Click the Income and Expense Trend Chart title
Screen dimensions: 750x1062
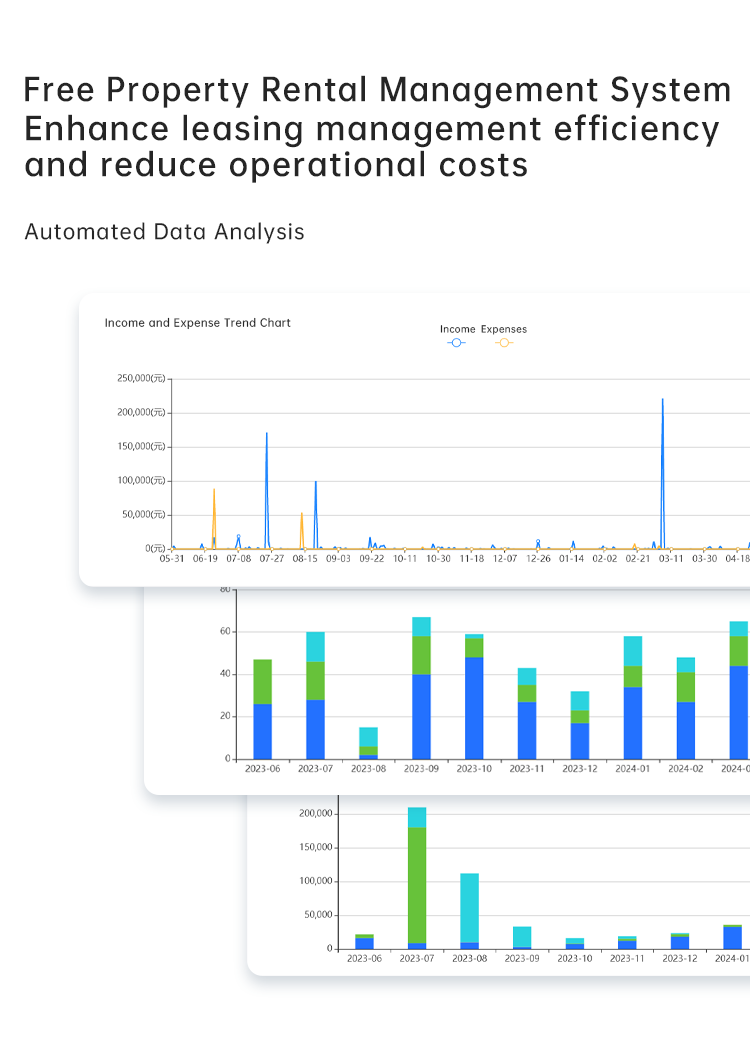click(x=198, y=323)
